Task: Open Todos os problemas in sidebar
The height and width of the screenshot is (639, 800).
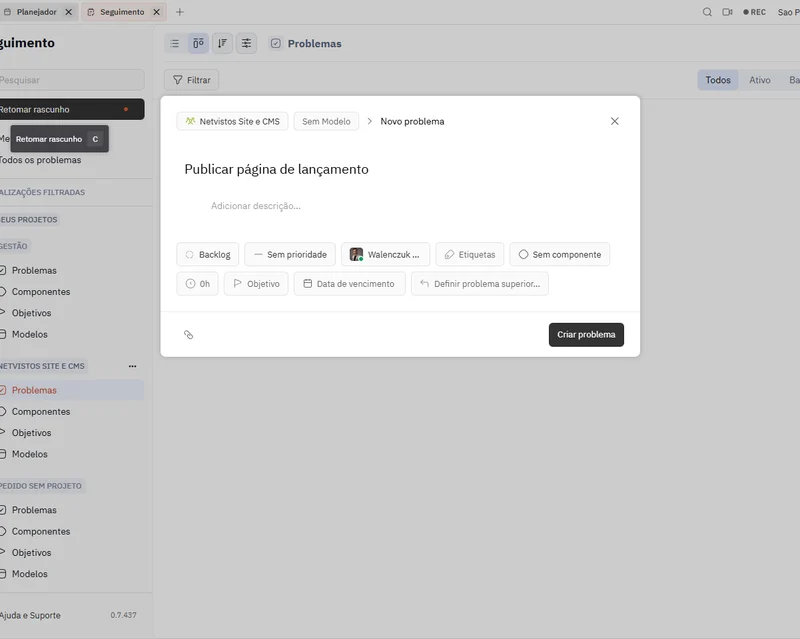Action: [x=40, y=160]
